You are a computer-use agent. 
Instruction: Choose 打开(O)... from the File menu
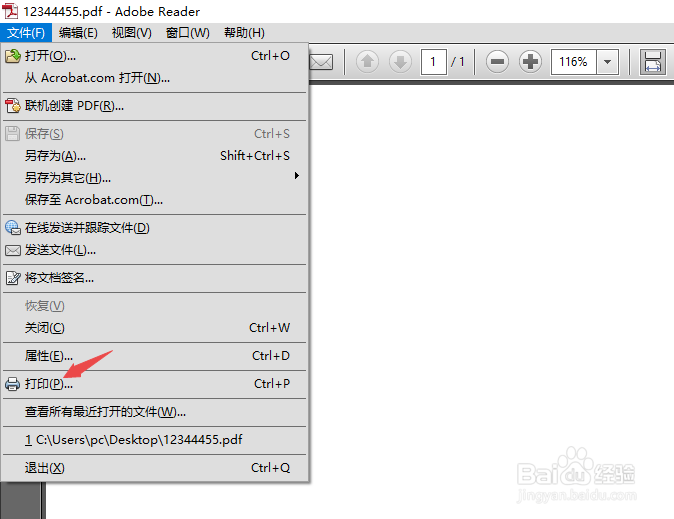tap(155, 56)
